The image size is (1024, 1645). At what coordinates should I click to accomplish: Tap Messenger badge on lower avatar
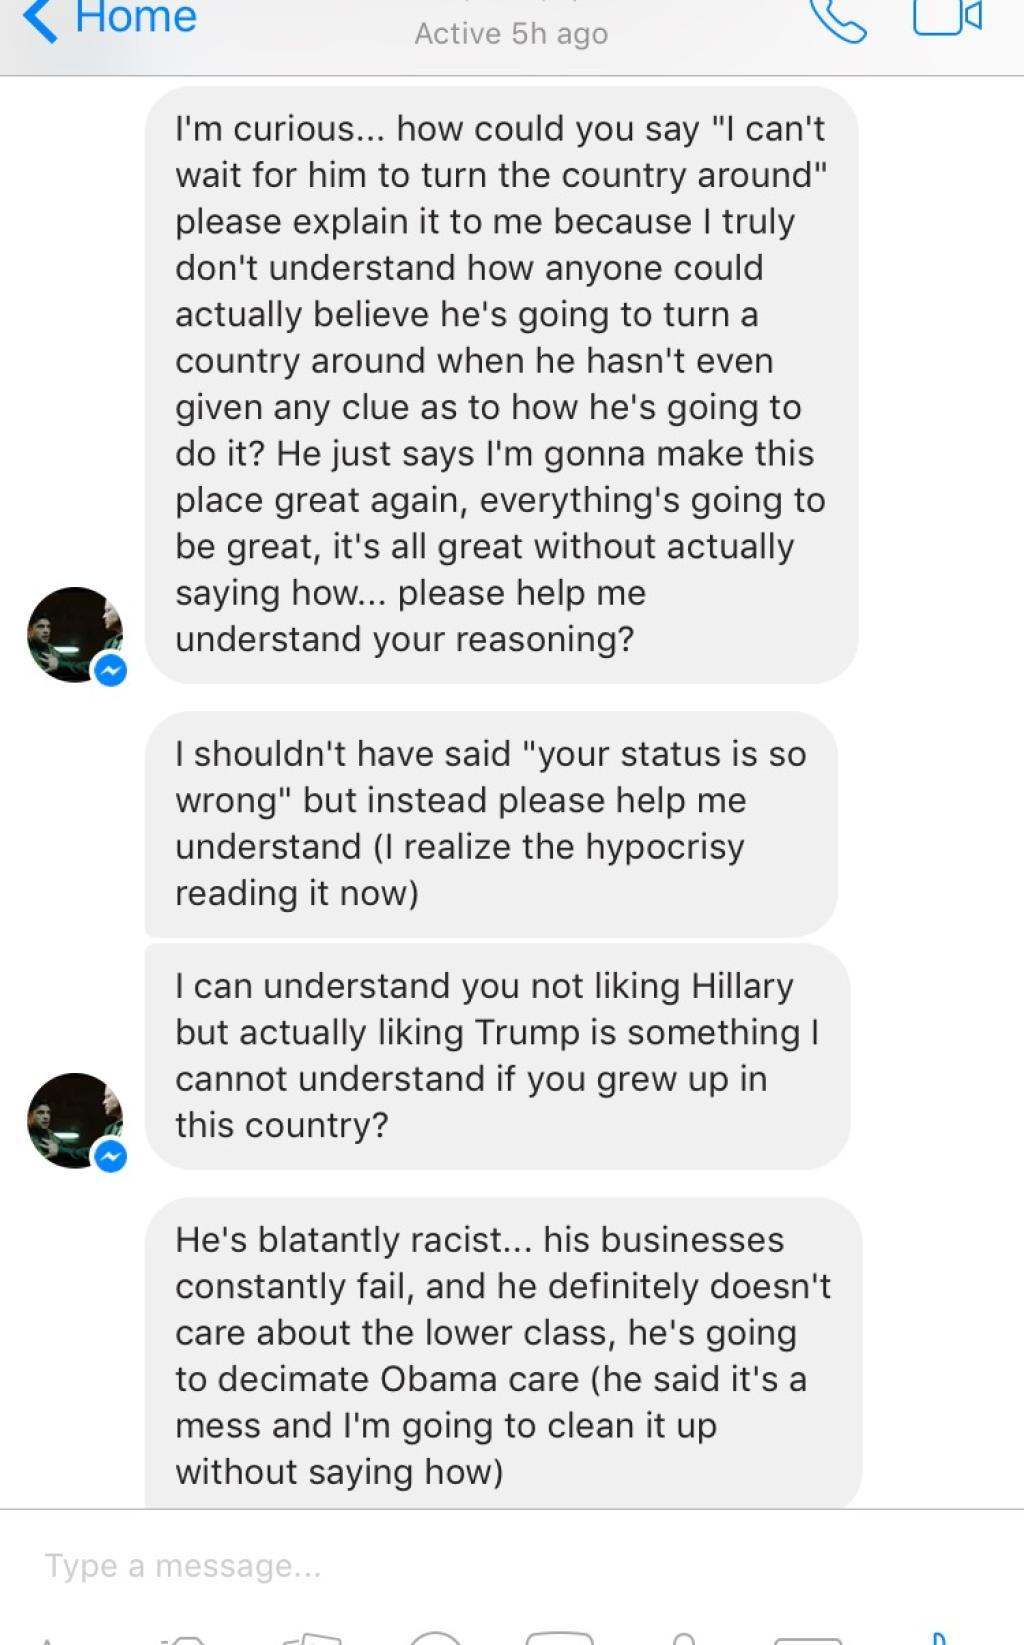pyautogui.click(x=110, y=1156)
